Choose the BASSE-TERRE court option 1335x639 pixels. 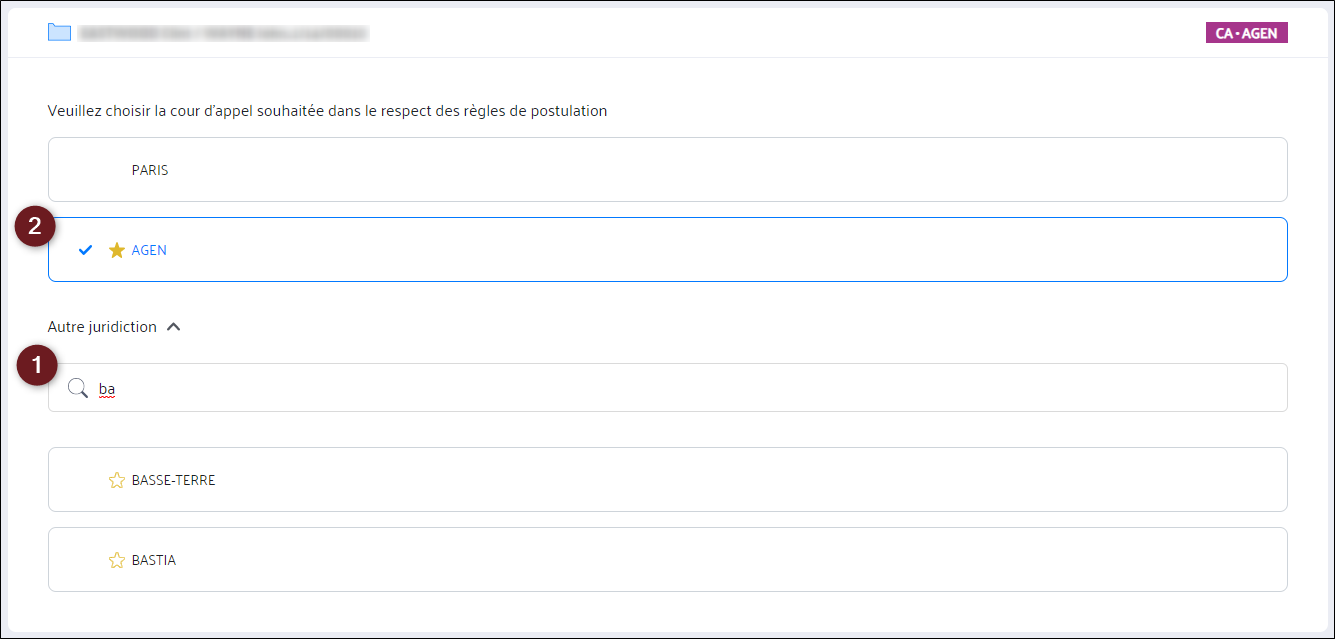[173, 480]
